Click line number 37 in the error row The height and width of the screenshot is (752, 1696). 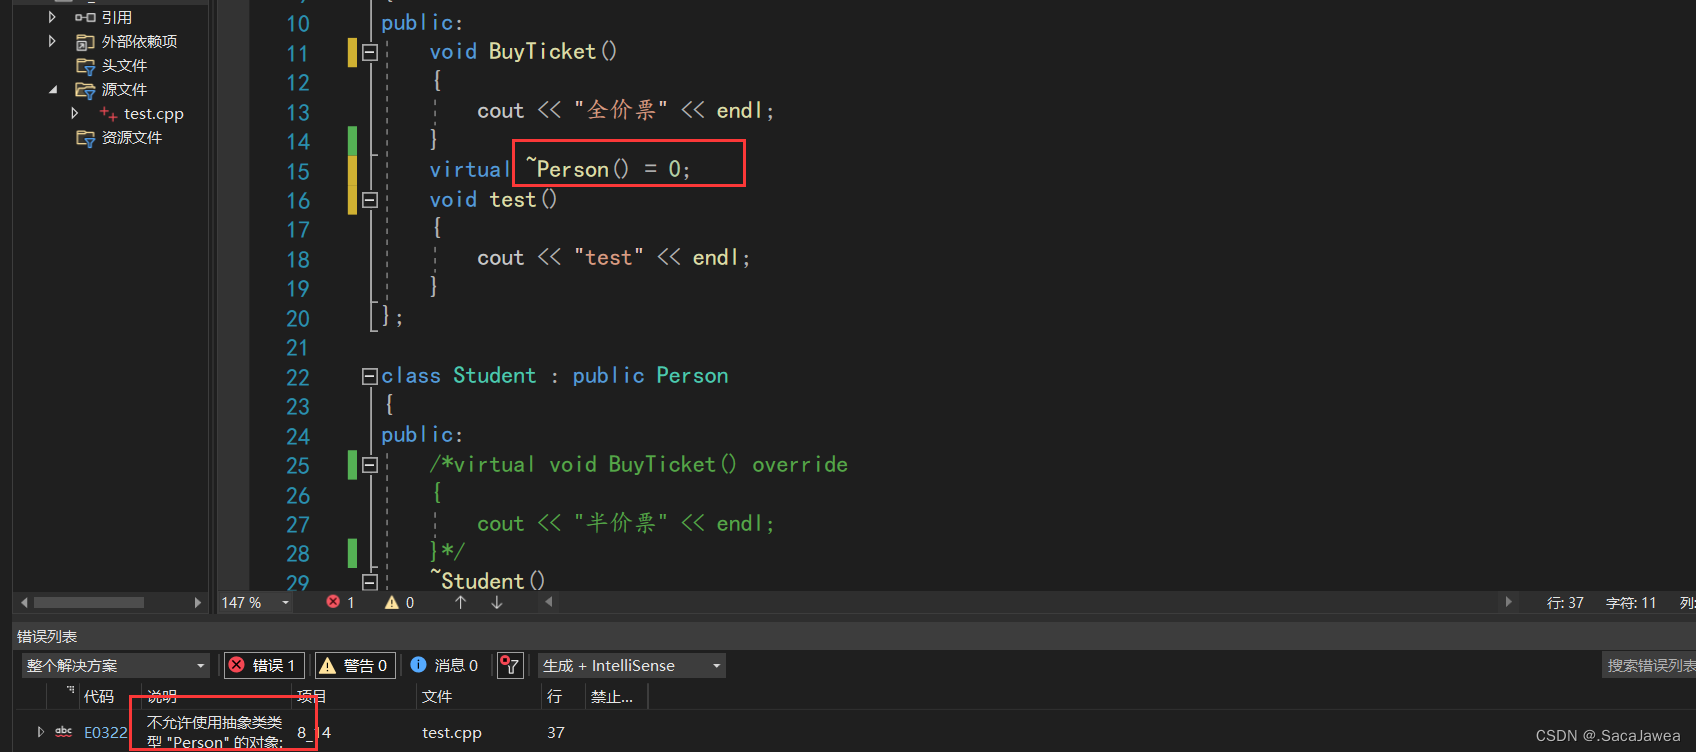[x=556, y=733]
